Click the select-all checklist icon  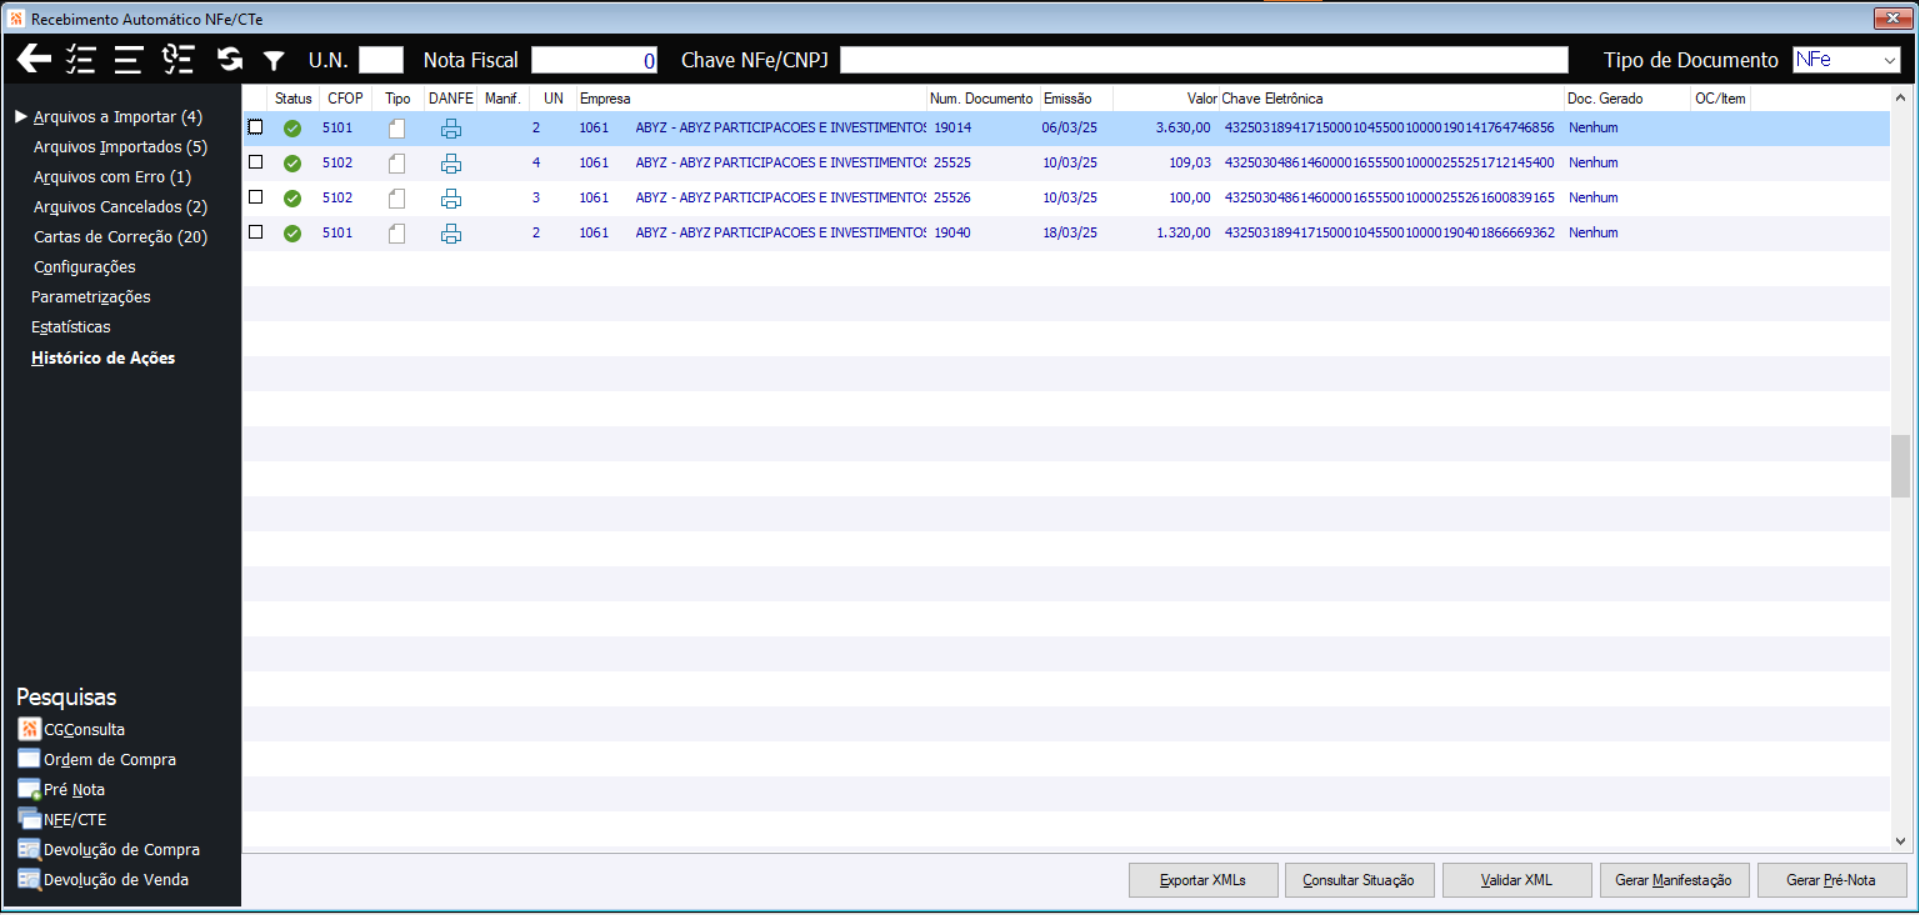[x=81, y=59]
